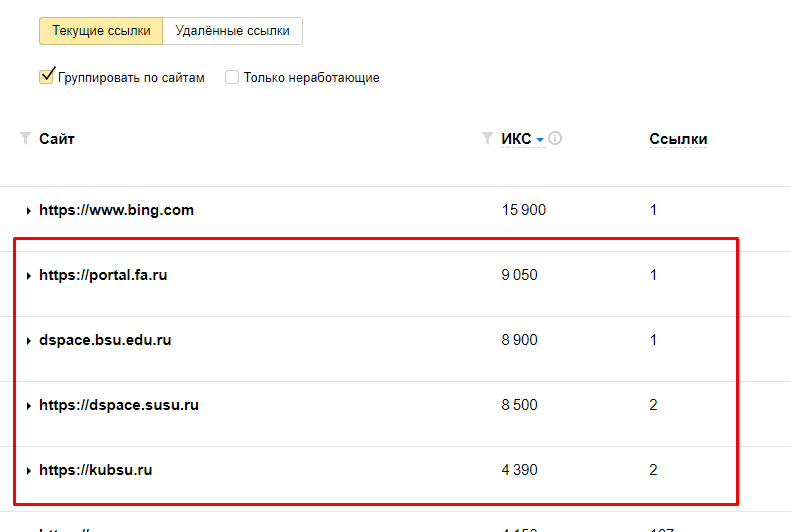Expand the dspace.bsu.edu.ru row
The width and height of the screenshot is (791, 532).
29,341
